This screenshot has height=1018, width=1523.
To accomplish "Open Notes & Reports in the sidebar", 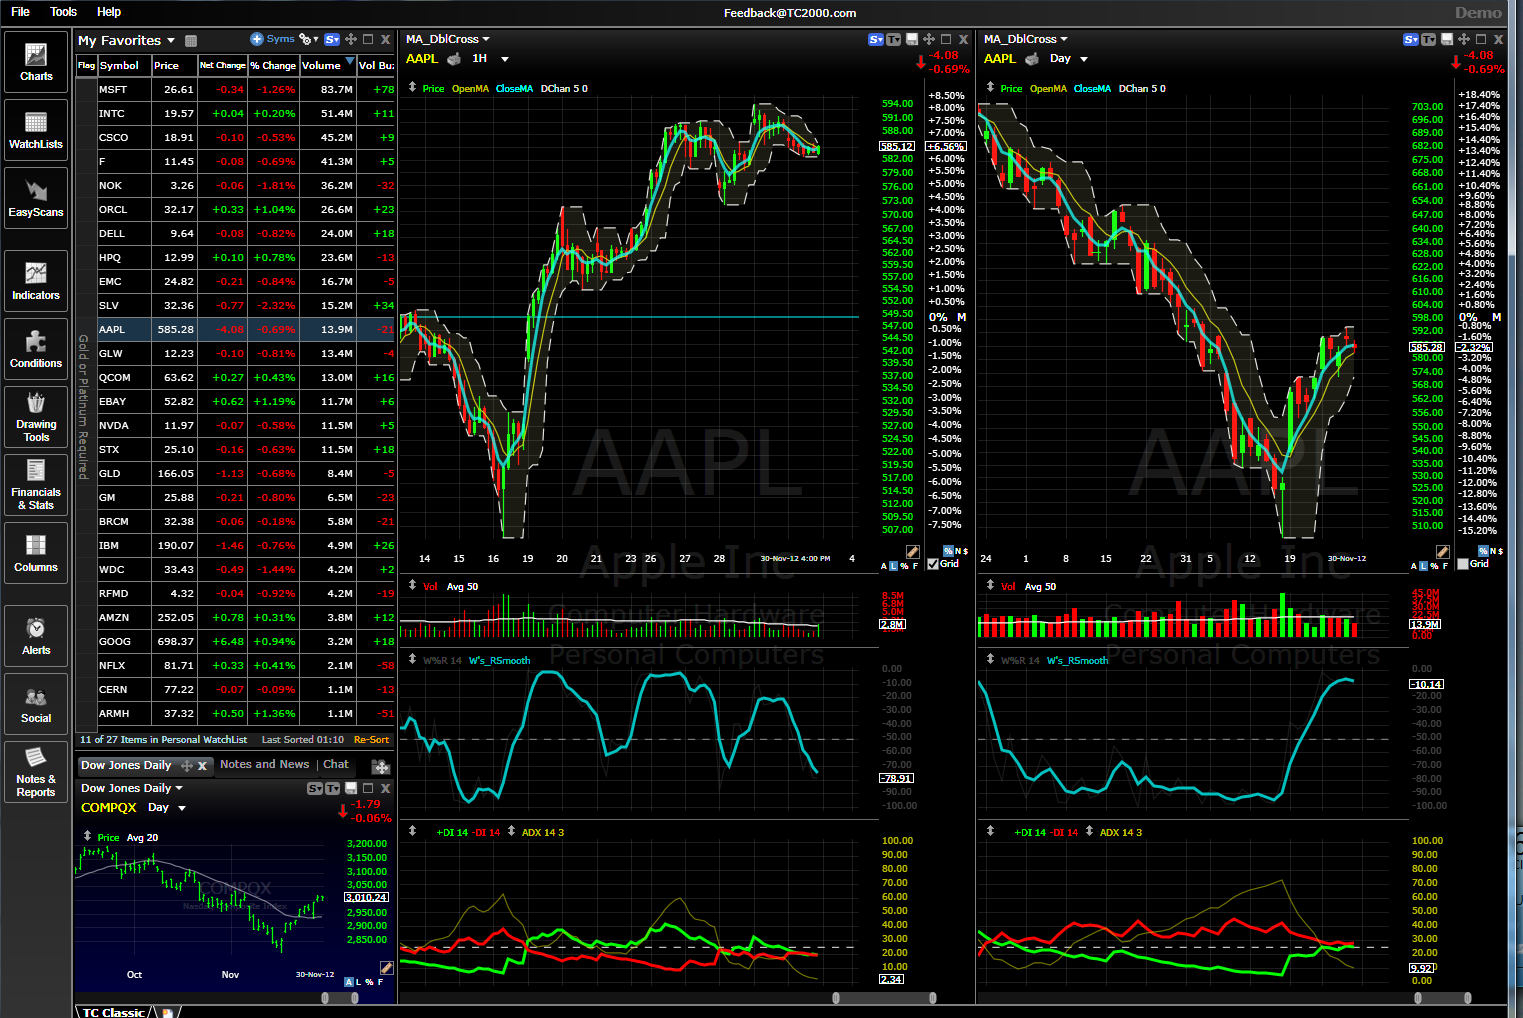I will click(x=36, y=772).
